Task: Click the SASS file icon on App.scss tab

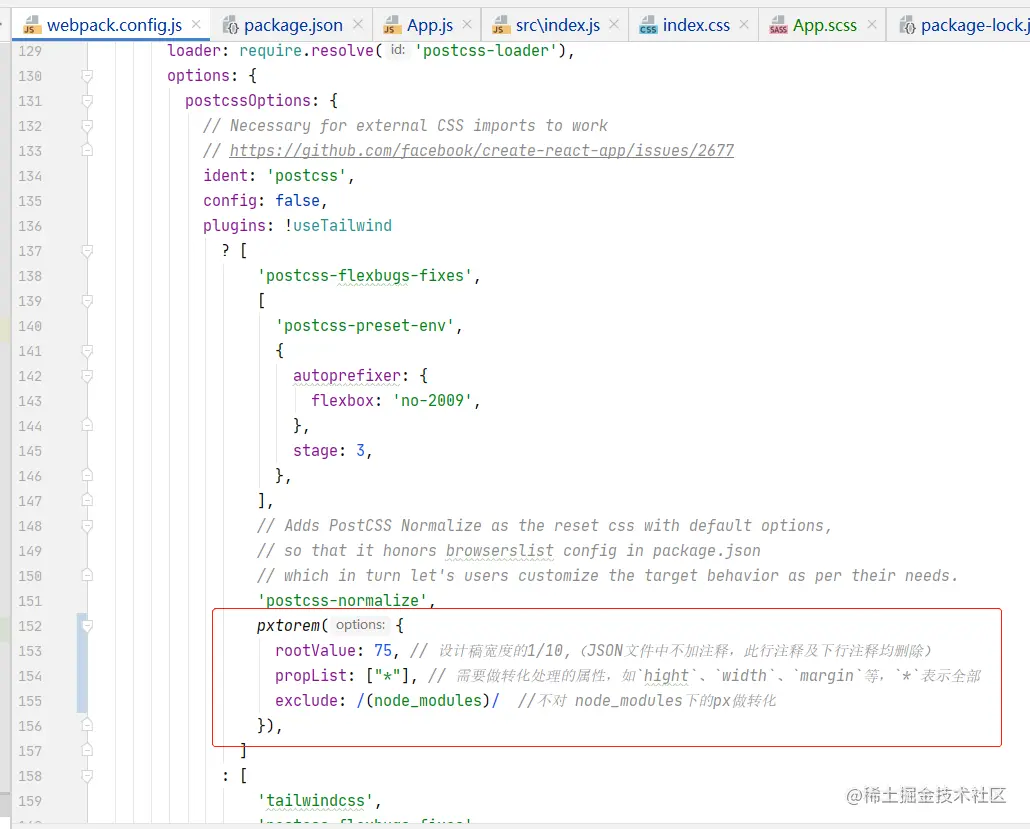Action: pyautogui.click(x=778, y=25)
